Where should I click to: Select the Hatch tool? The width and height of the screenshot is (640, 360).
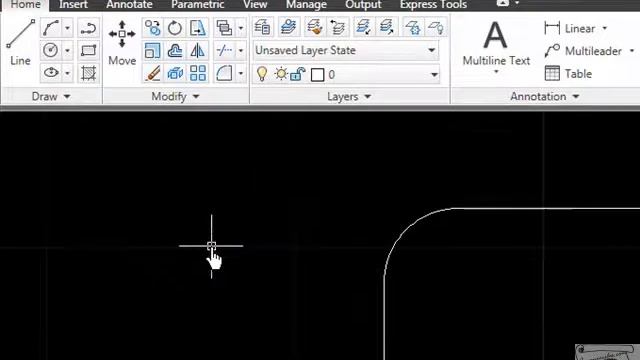pos(88,73)
